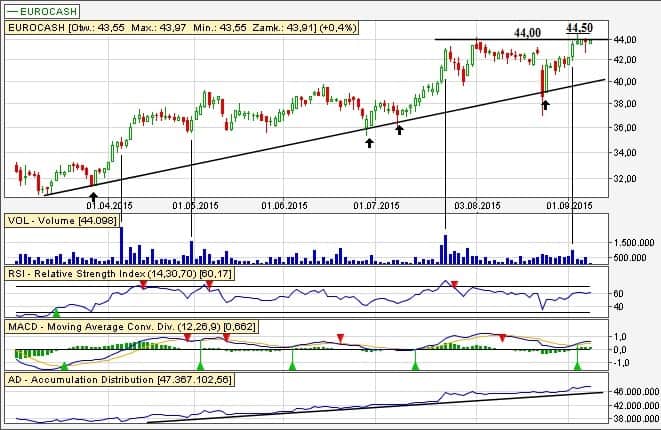Image resolution: width=661 pixels, height=430 pixels.
Task: Click the black arrow under the late-August low
Action: 544,103
